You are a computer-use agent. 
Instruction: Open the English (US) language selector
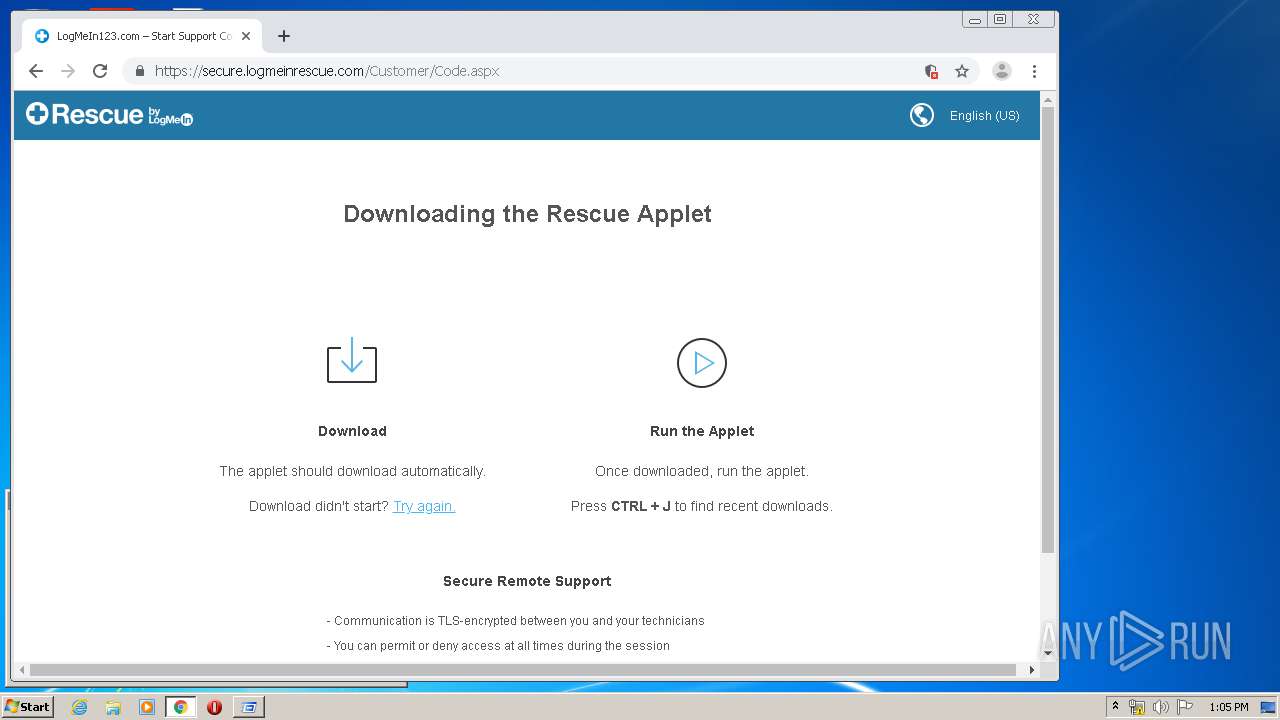(984, 116)
